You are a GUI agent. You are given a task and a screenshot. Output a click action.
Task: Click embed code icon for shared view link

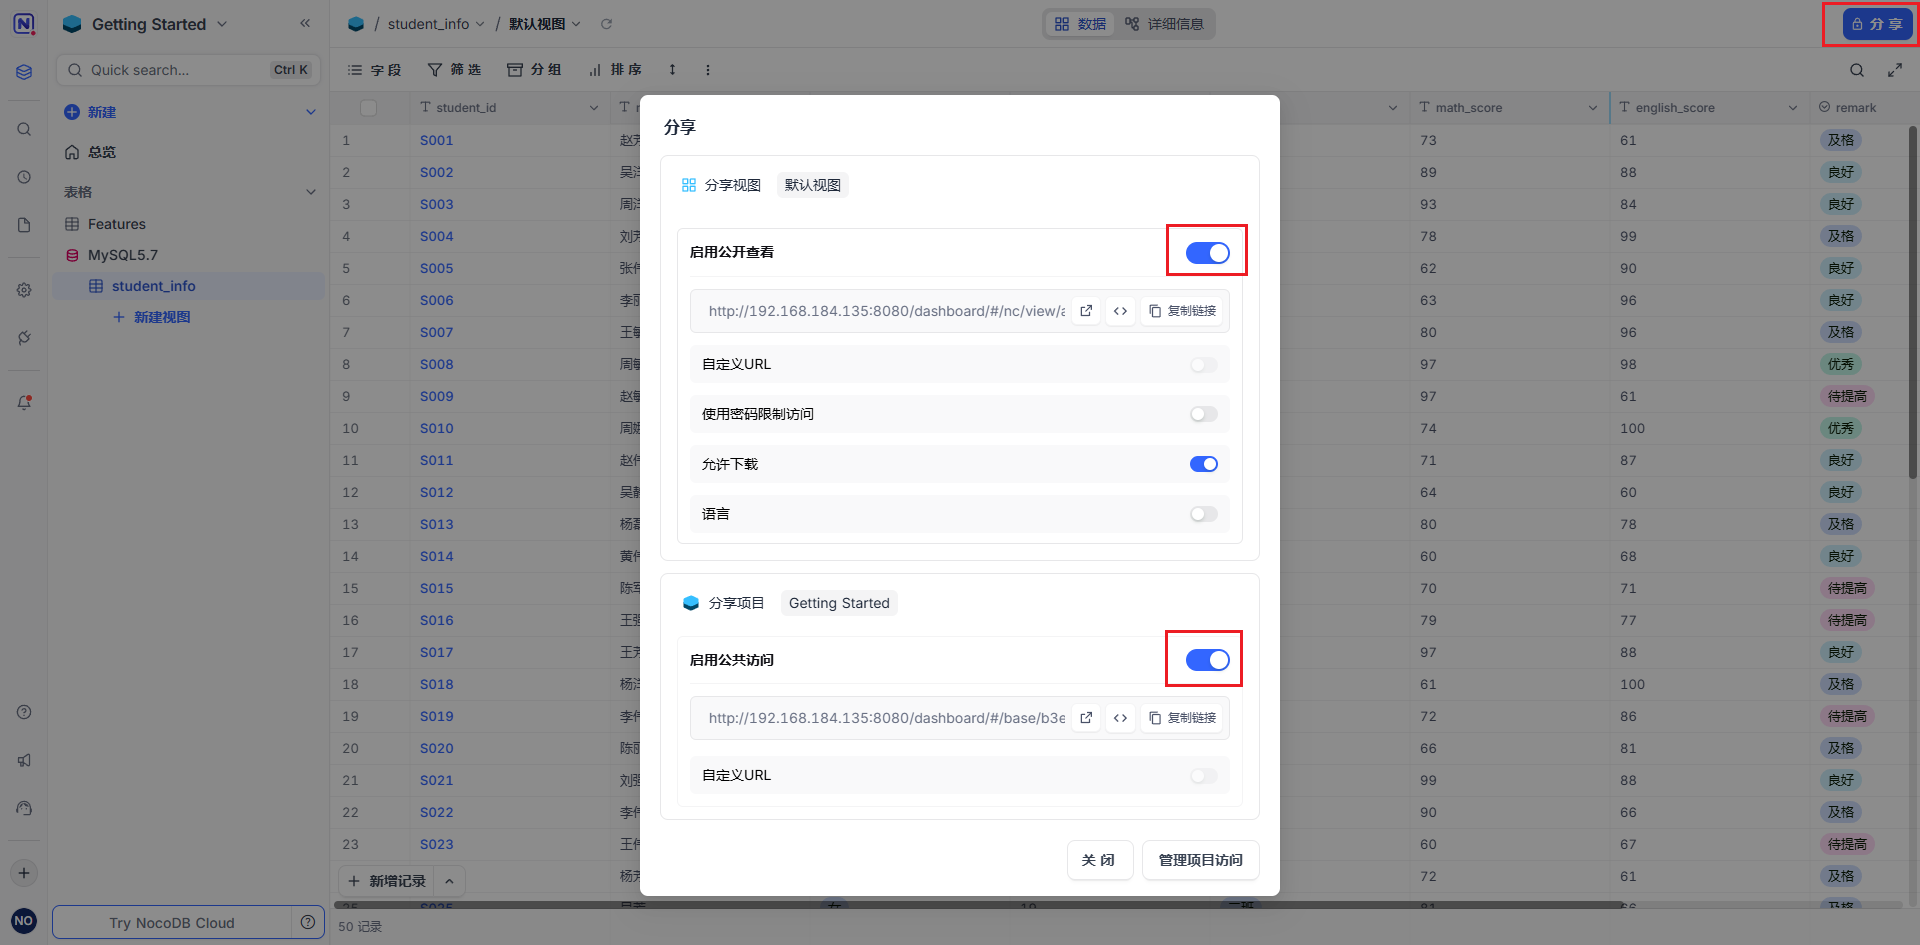point(1120,311)
